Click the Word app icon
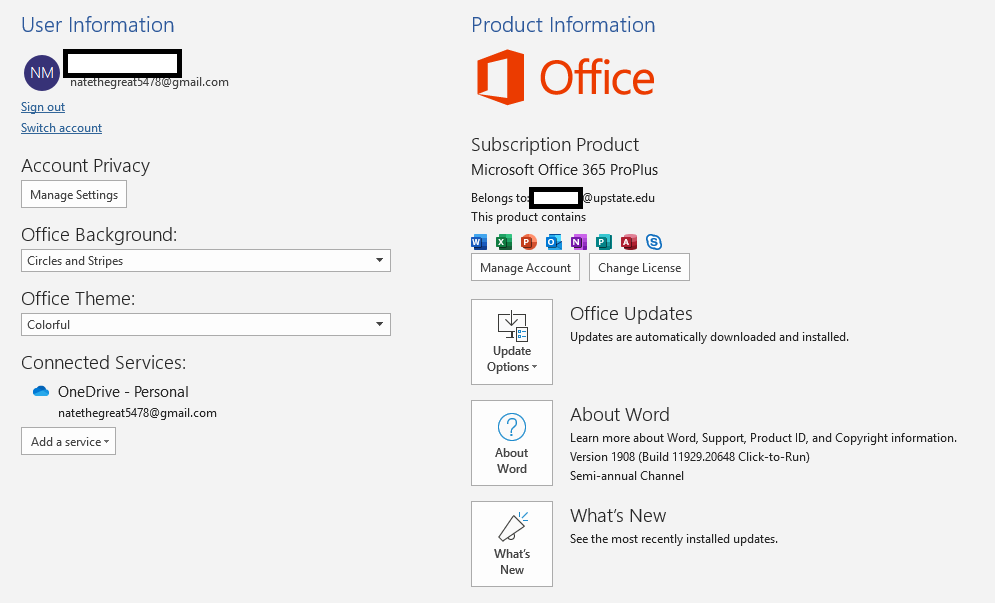 click(479, 242)
